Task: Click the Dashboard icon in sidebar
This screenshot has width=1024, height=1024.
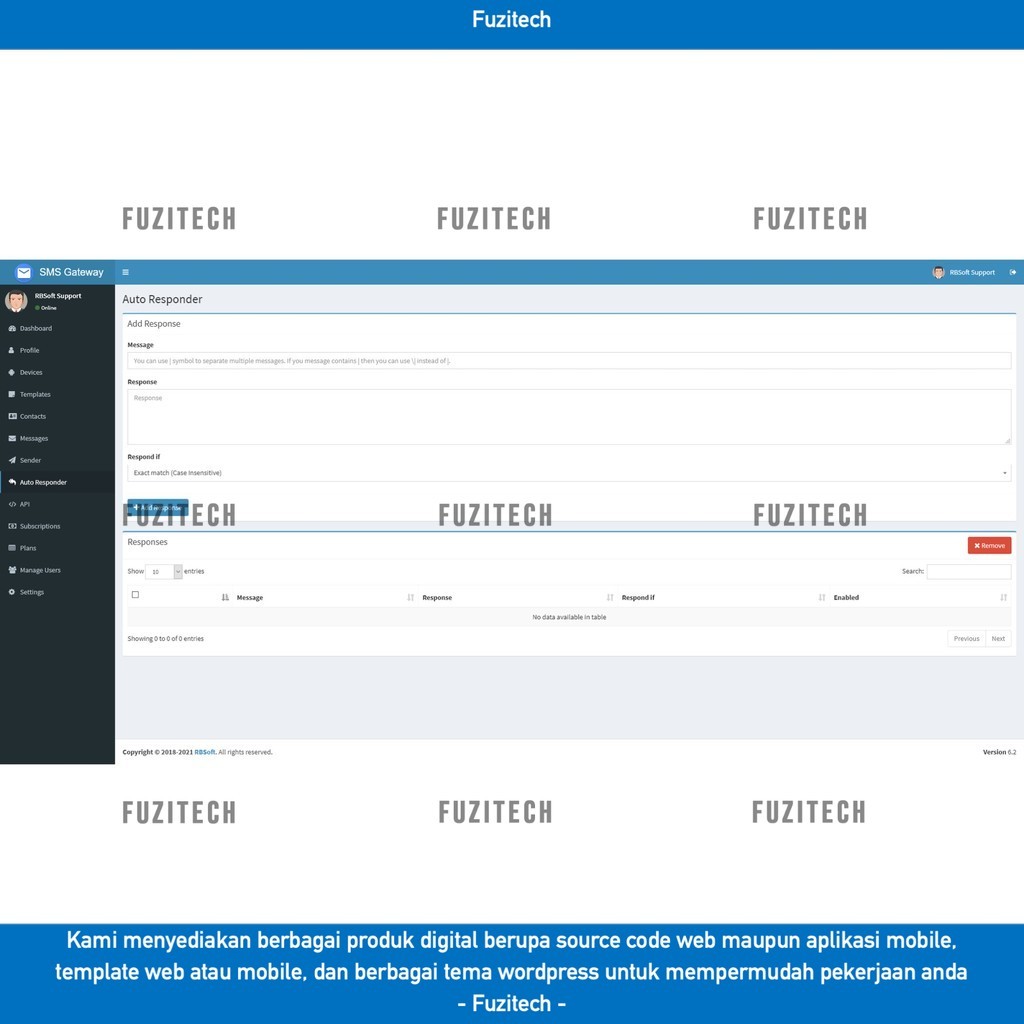Action: point(12,328)
